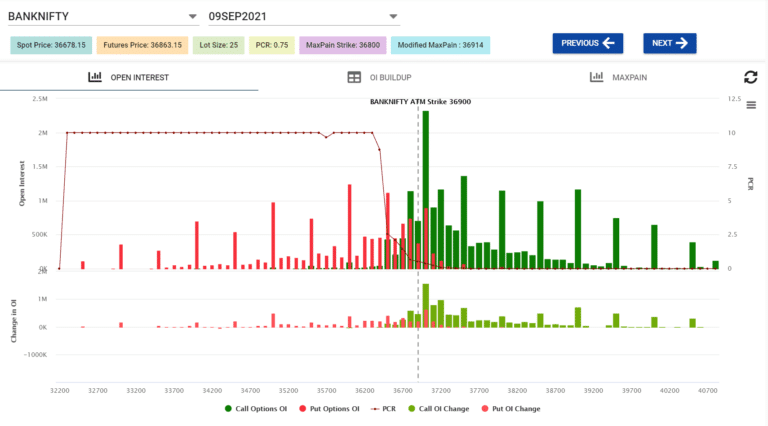768x426 pixels.
Task: Click the BANKNIFTY ATM Strike 36900 label
Action: click(420, 102)
